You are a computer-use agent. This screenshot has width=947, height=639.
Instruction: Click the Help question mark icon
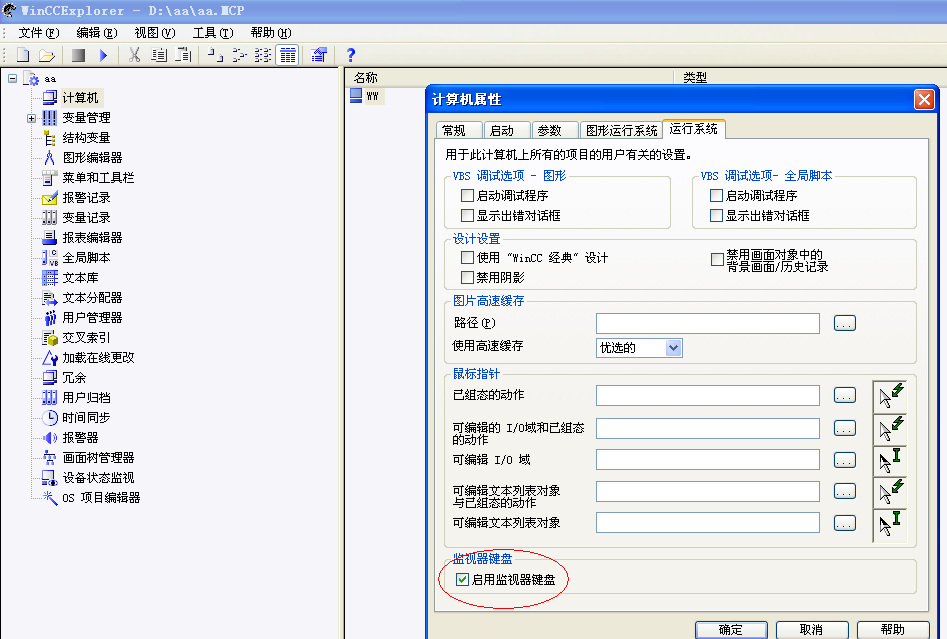[x=351, y=55]
